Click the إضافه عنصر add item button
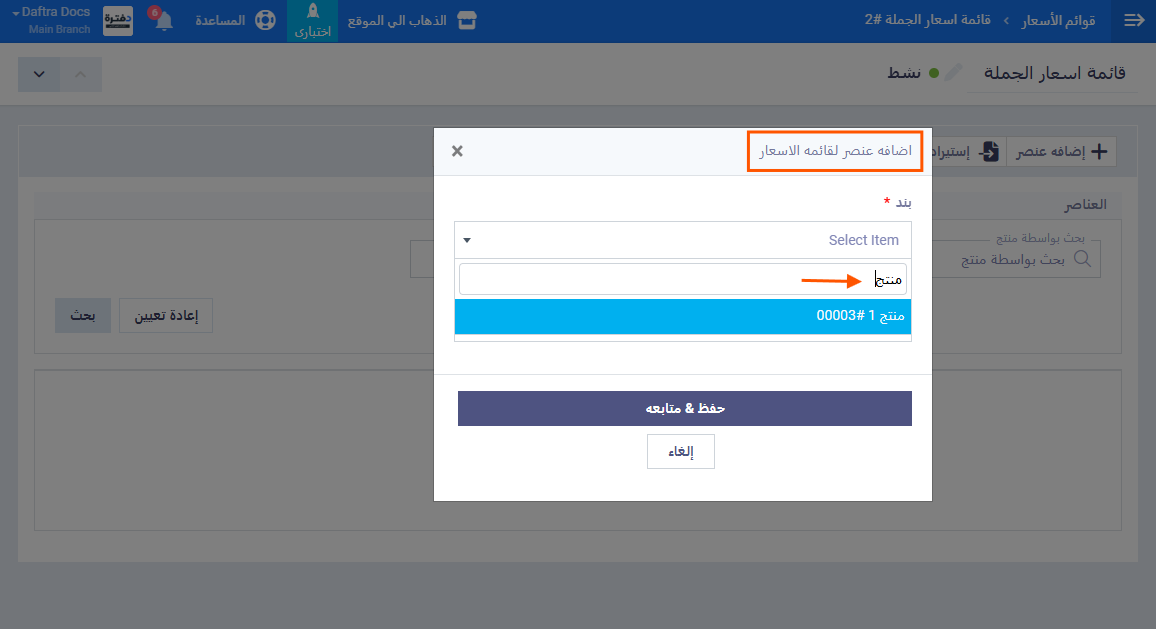 tap(1062, 152)
